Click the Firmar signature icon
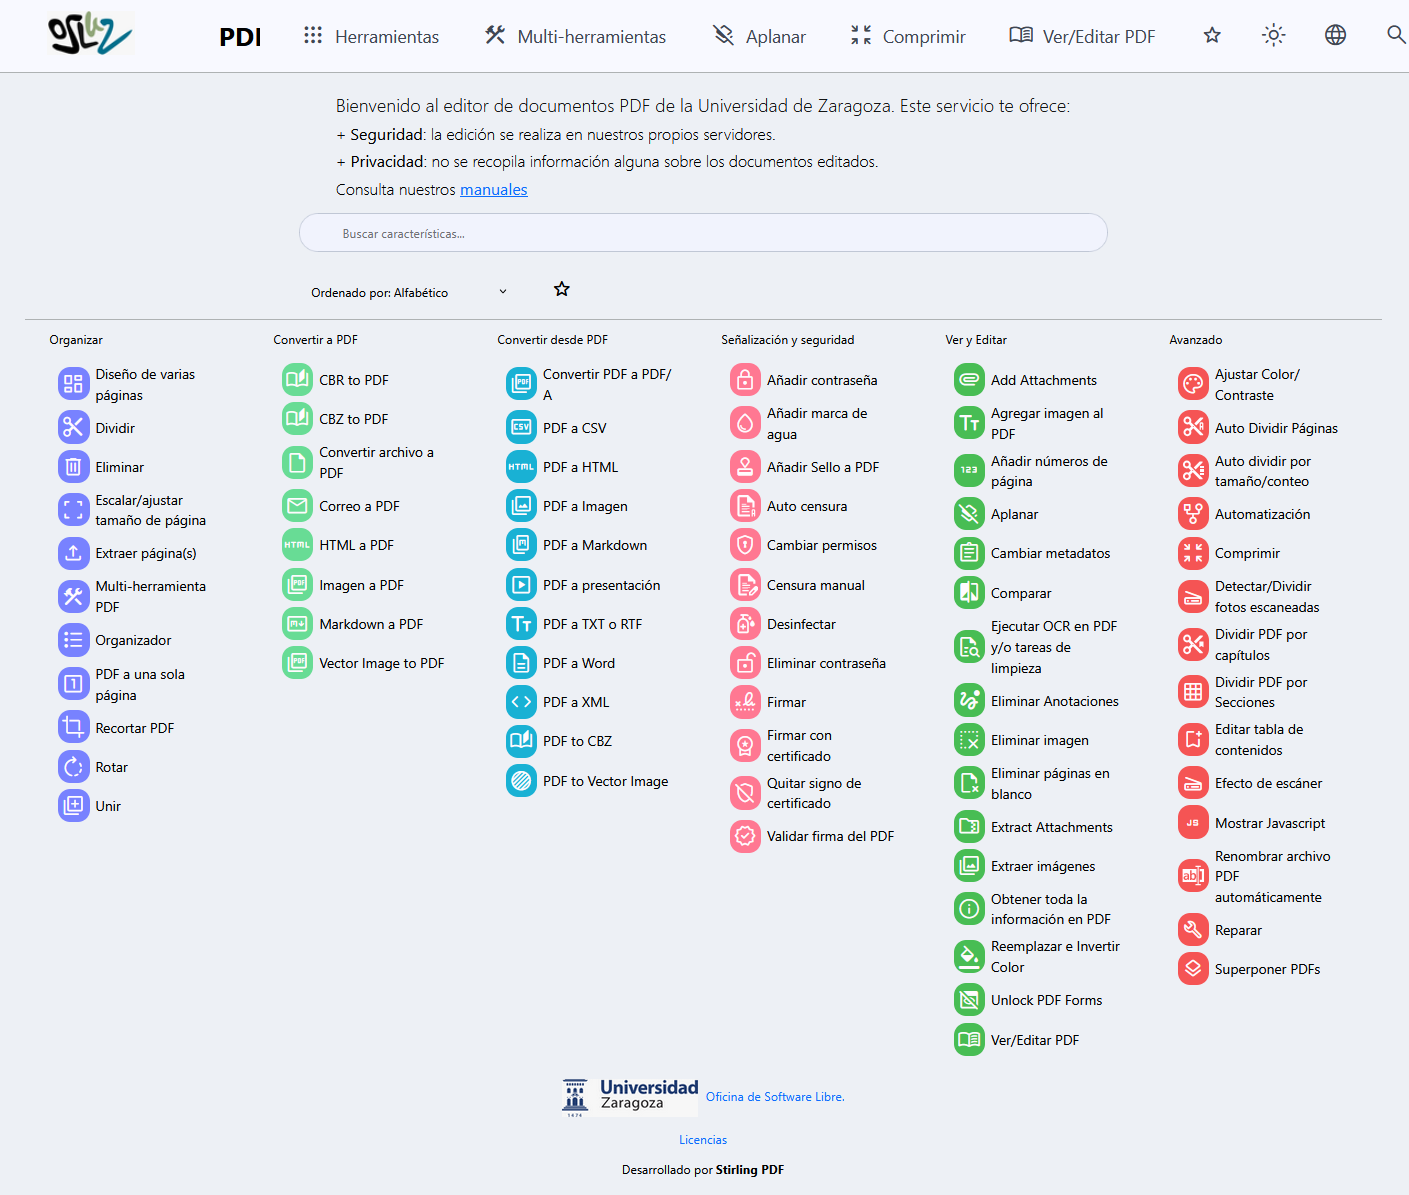The image size is (1409, 1195). pos(745,702)
